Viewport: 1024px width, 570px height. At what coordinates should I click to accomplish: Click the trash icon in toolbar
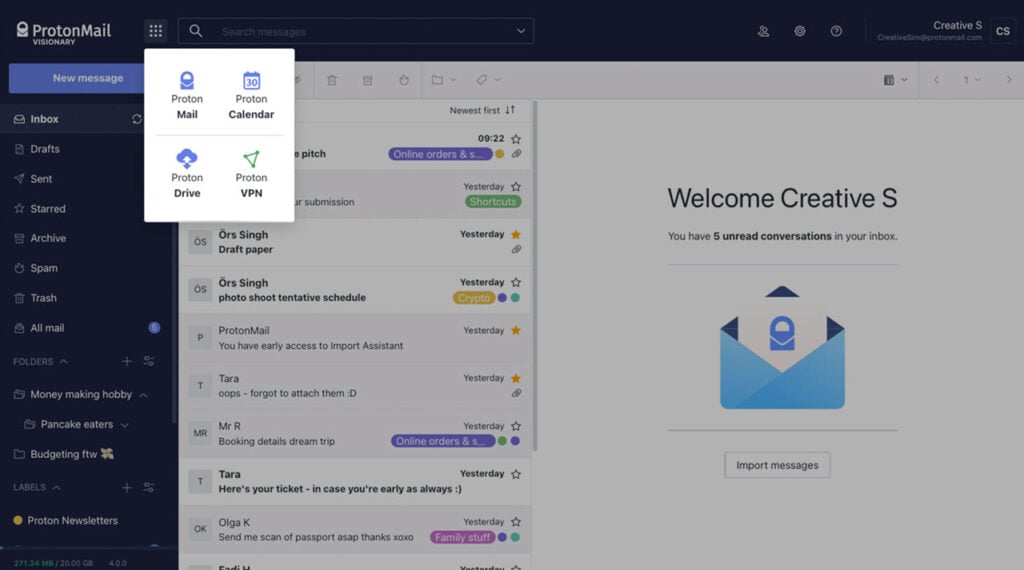point(332,80)
